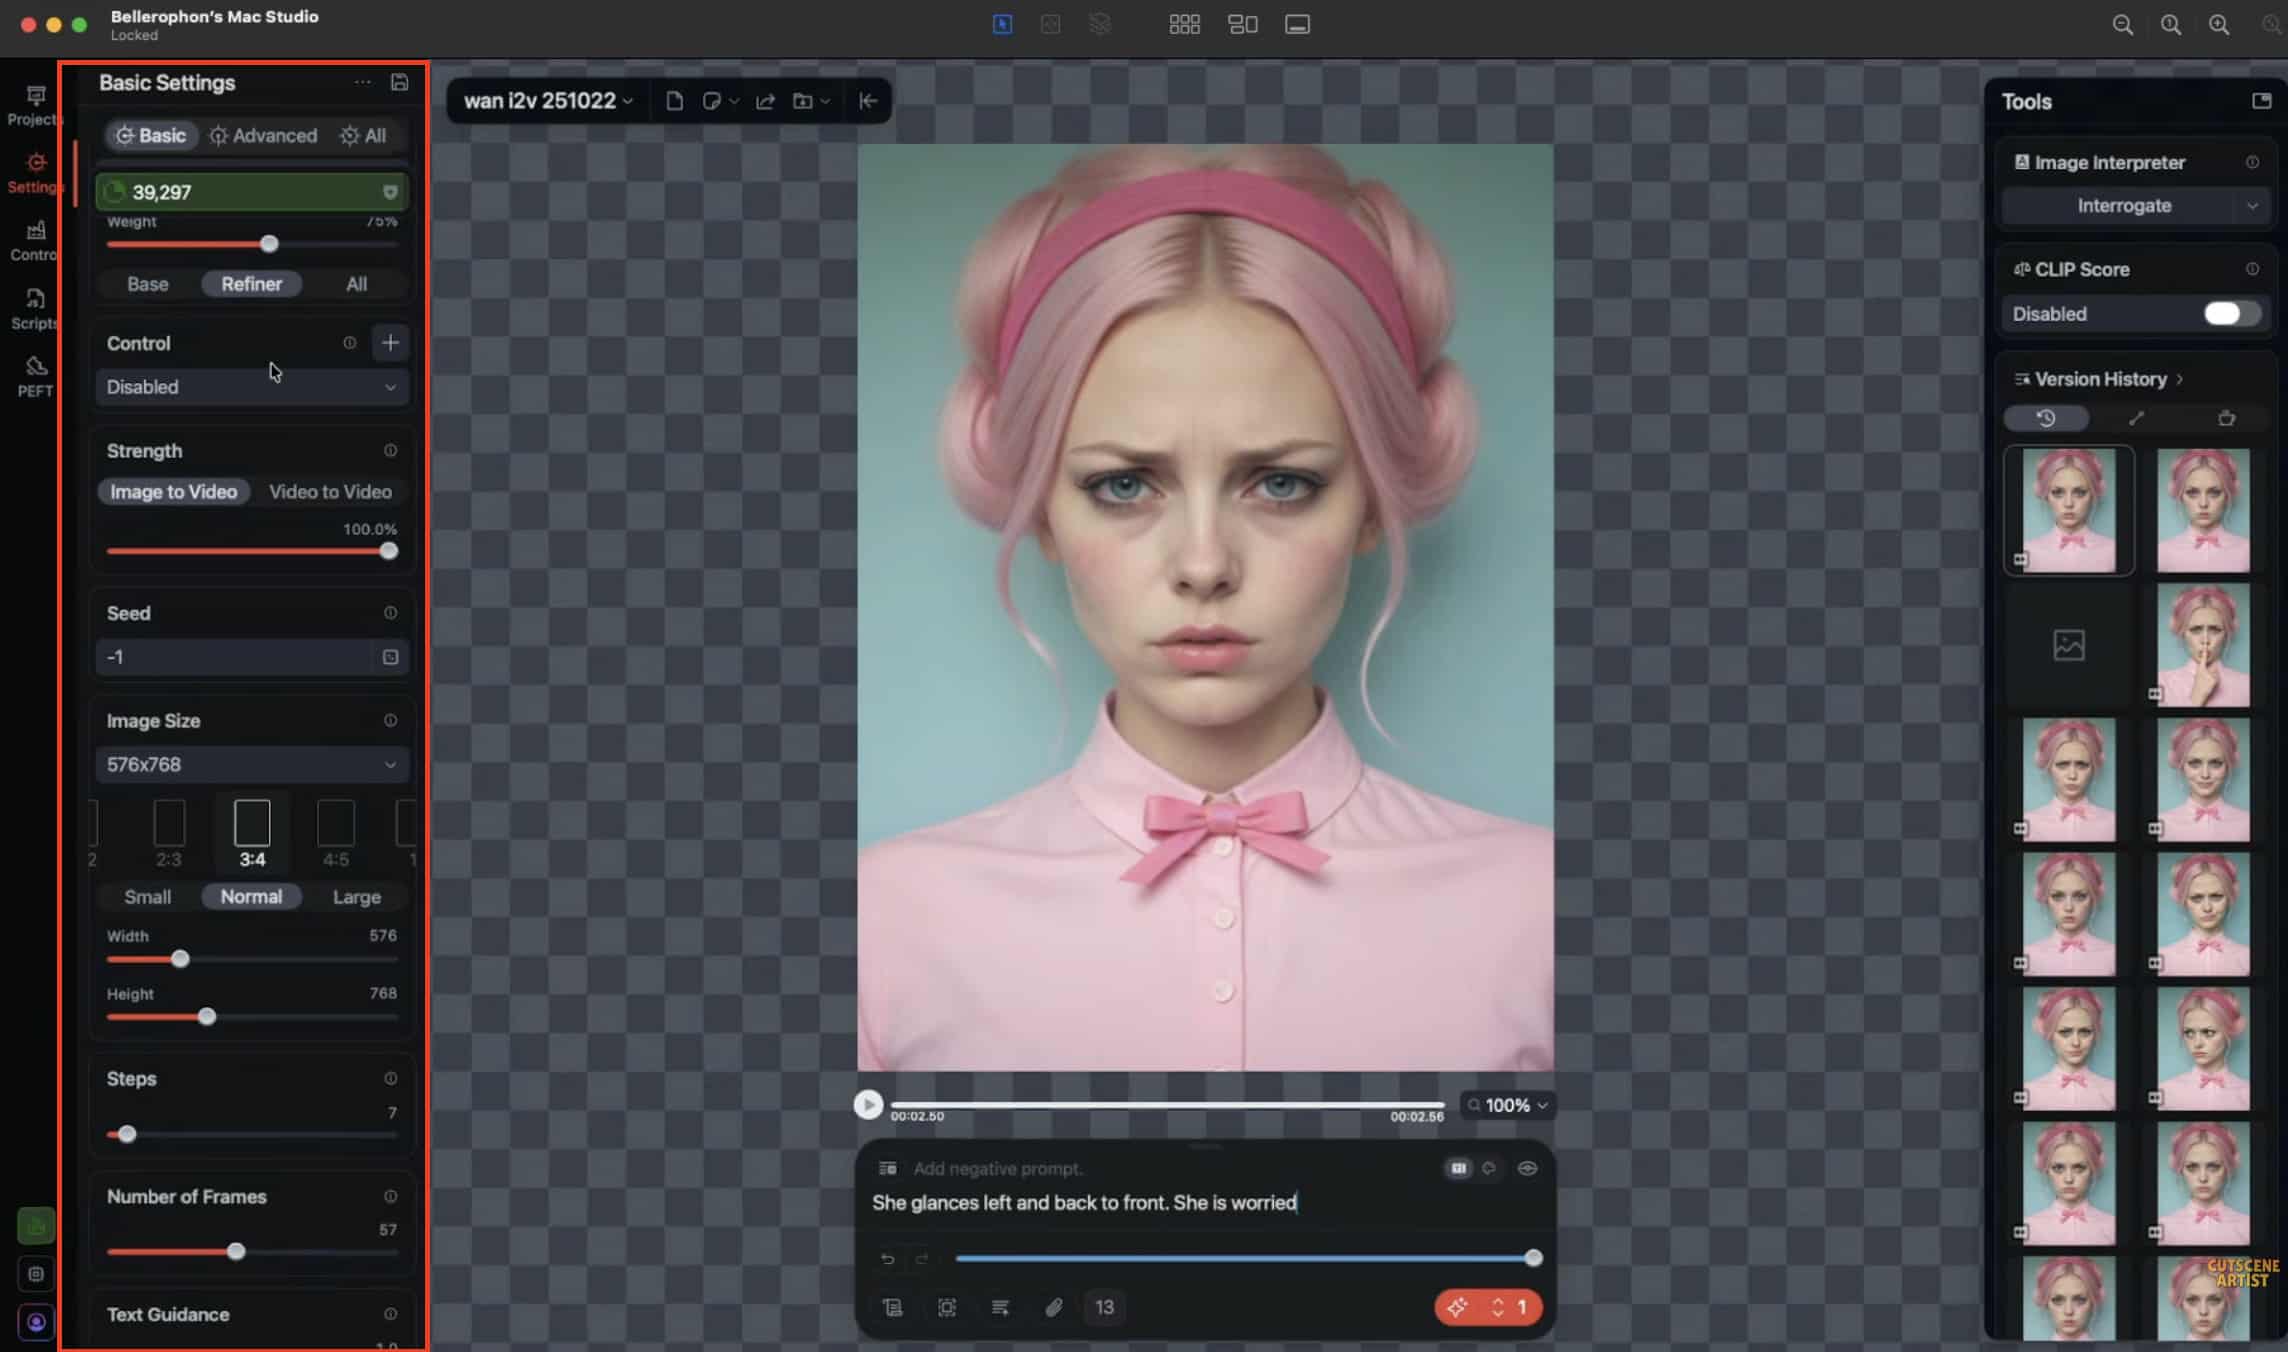
Task: Select the history tab in Version History
Action: point(2046,418)
